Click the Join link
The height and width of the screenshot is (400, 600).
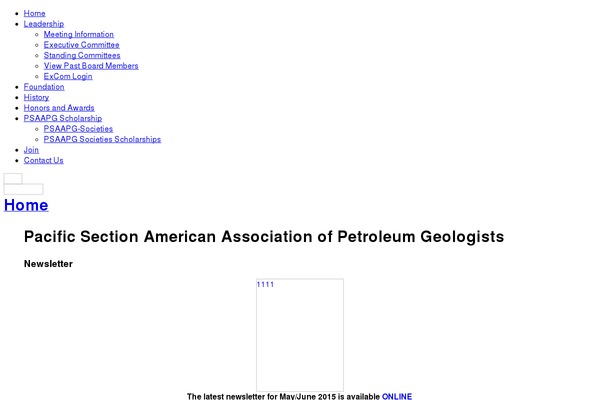[x=31, y=150]
